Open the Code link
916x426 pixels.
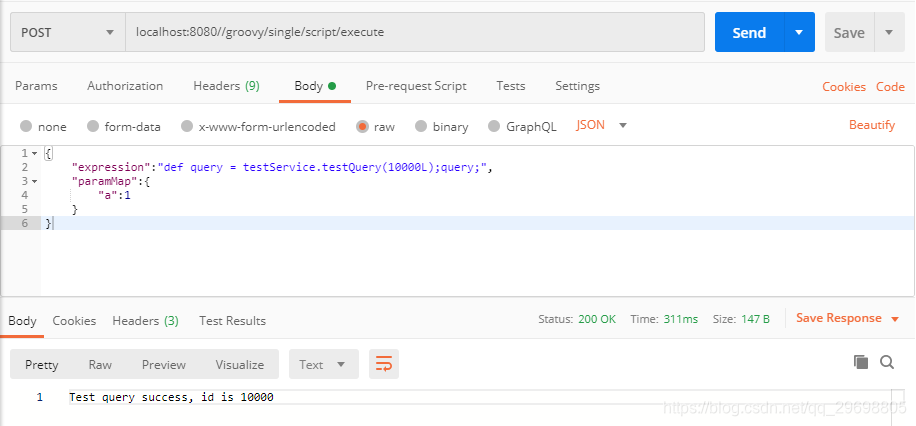point(890,86)
